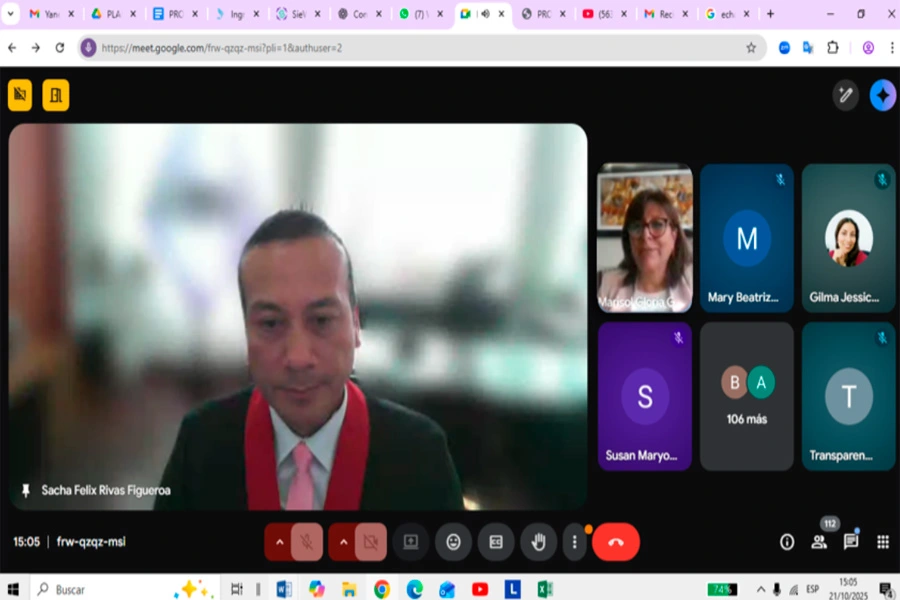Toggle closed captions in the call bar
Screen dimensions: 900x600
click(495, 542)
